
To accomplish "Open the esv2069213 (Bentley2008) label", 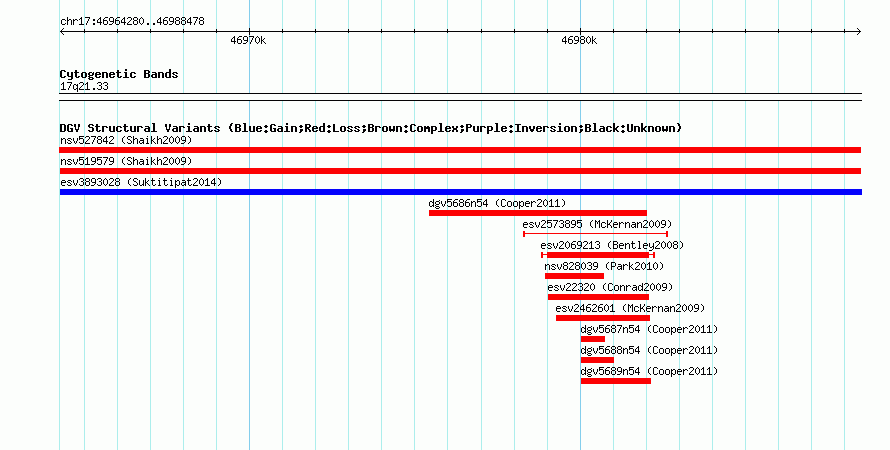I will pyautogui.click(x=612, y=245).
